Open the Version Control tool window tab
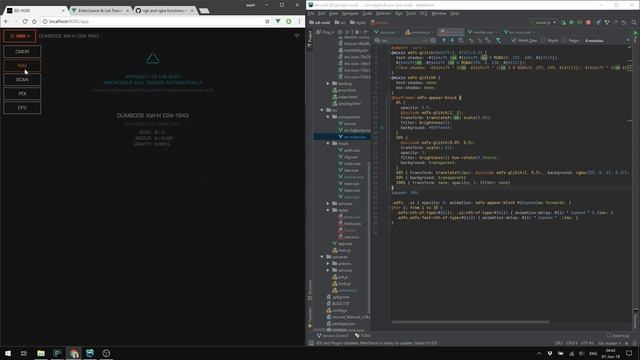Screen dimensions: 640x360 point(332,336)
